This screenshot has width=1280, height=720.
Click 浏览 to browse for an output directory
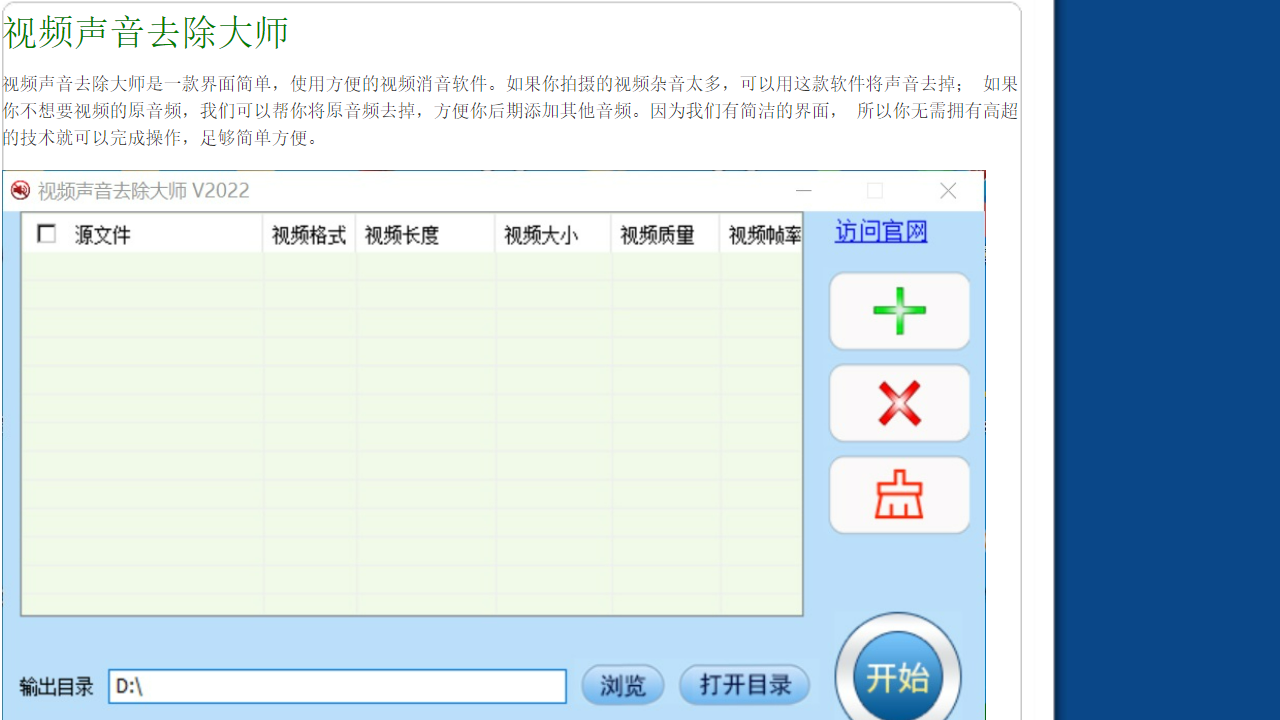click(x=622, y=685)
